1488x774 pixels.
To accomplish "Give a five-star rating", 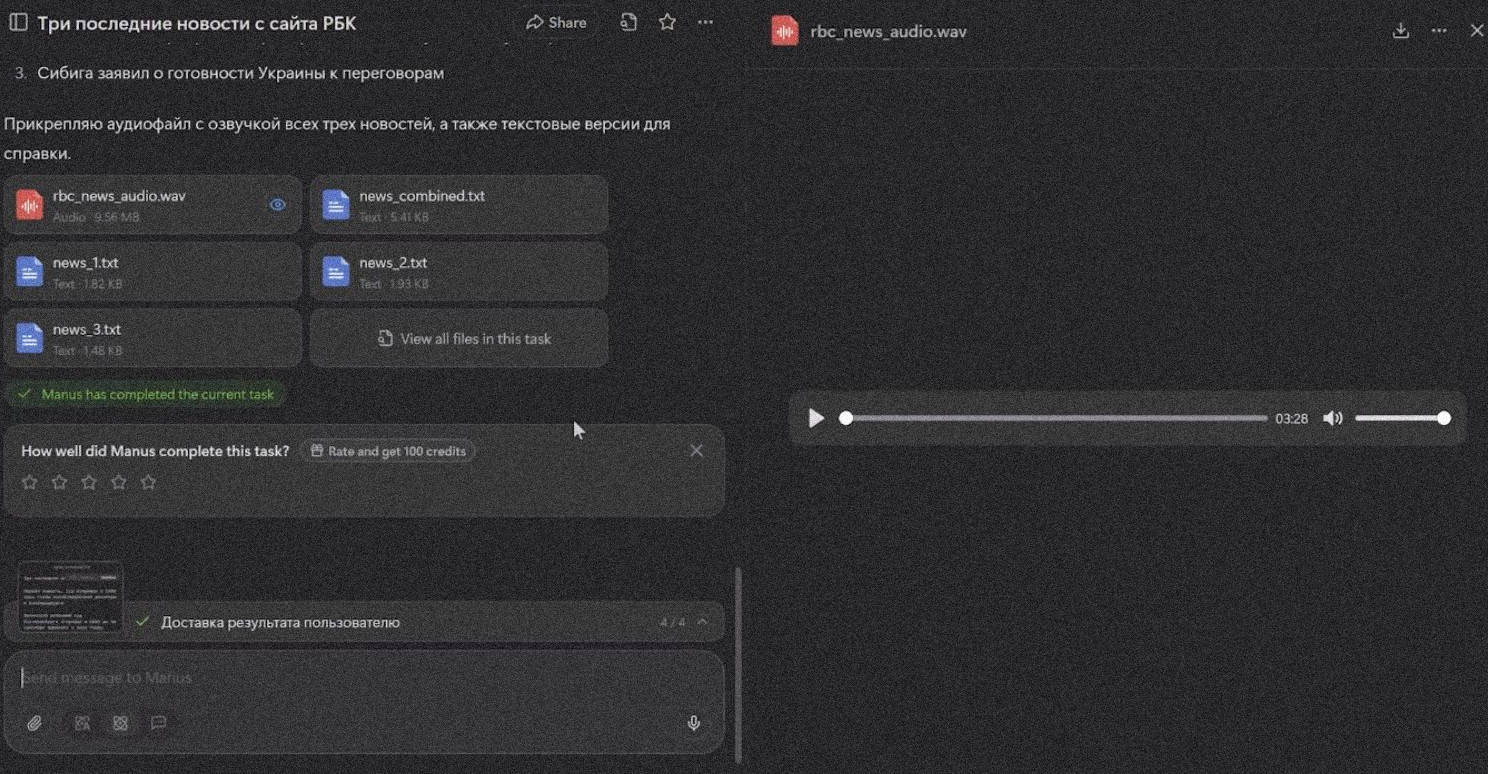I will (149, 482).
